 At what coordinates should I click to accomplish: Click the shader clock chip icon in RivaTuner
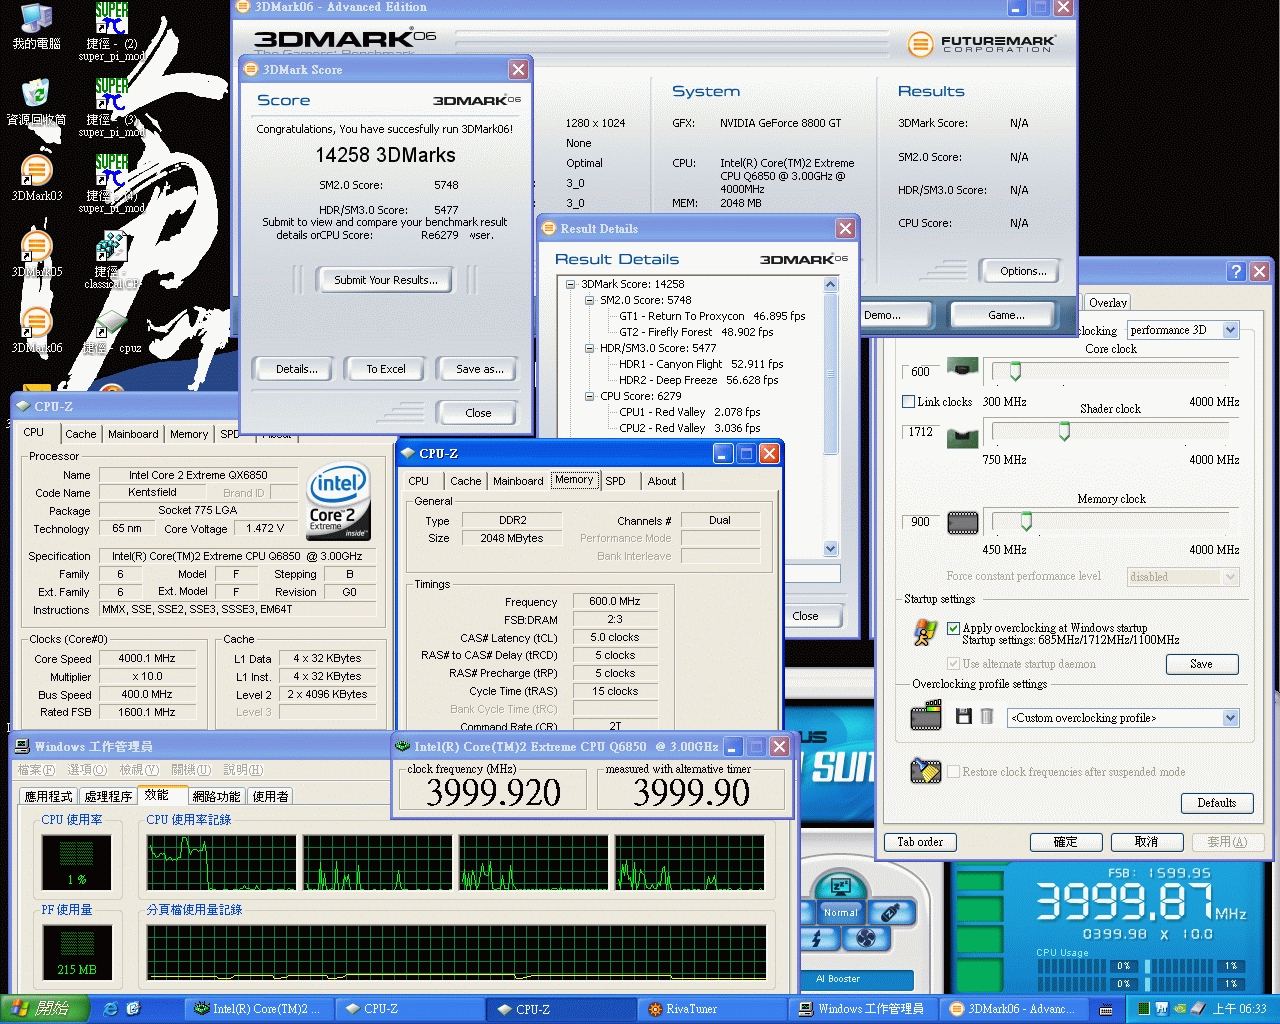point(962,437)
